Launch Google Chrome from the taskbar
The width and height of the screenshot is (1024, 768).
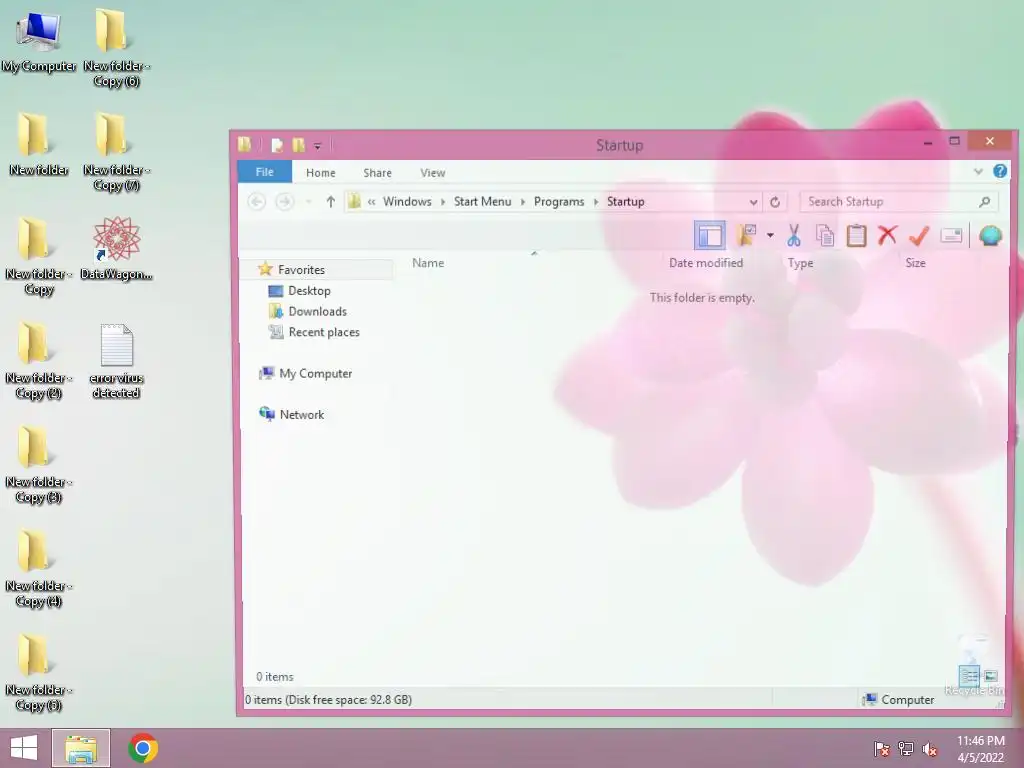(x=143, y=748)
